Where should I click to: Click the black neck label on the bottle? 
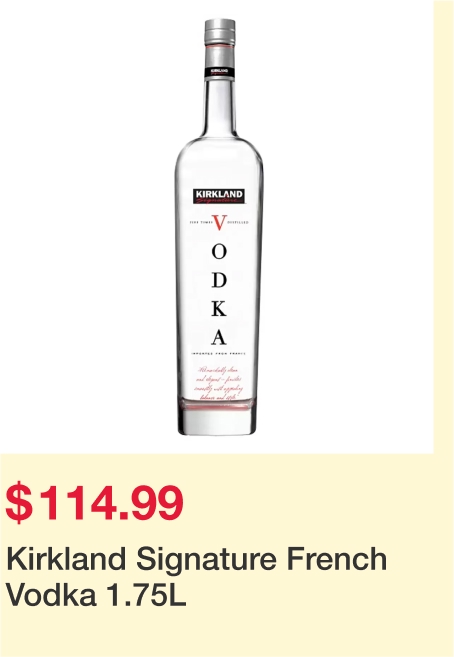[219, 72]
